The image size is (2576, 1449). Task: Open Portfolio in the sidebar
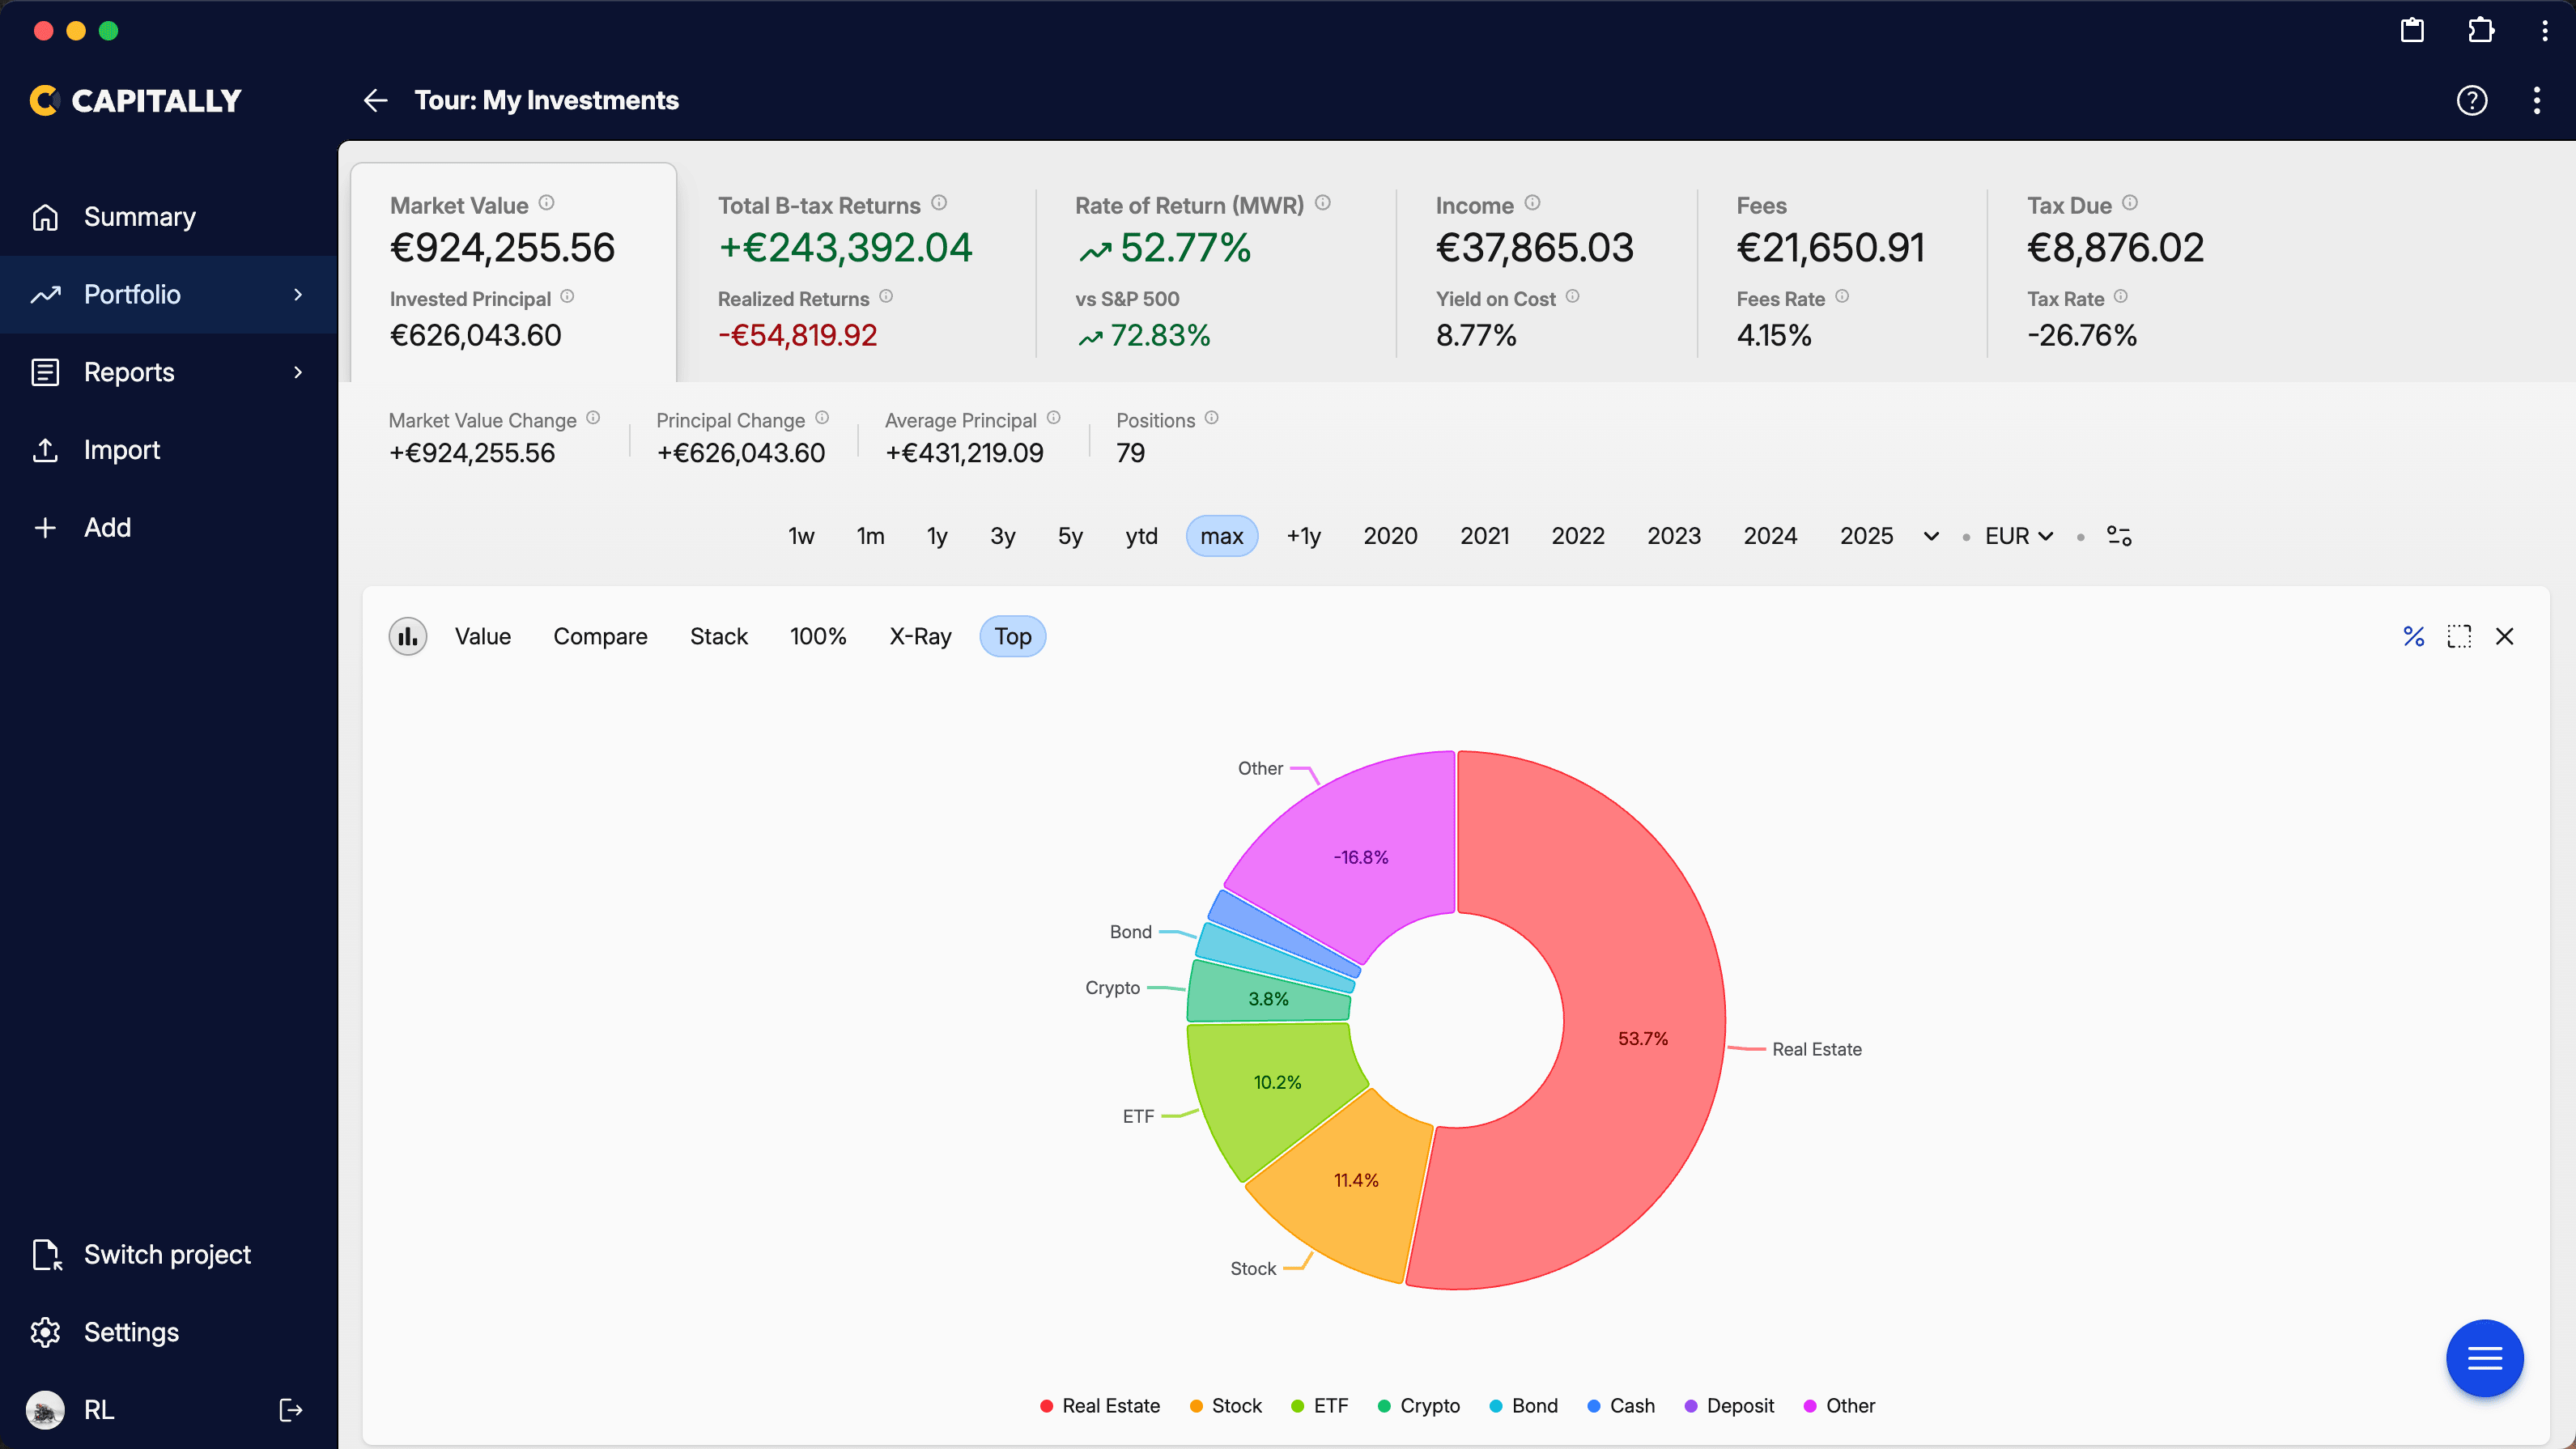[168, 295]
